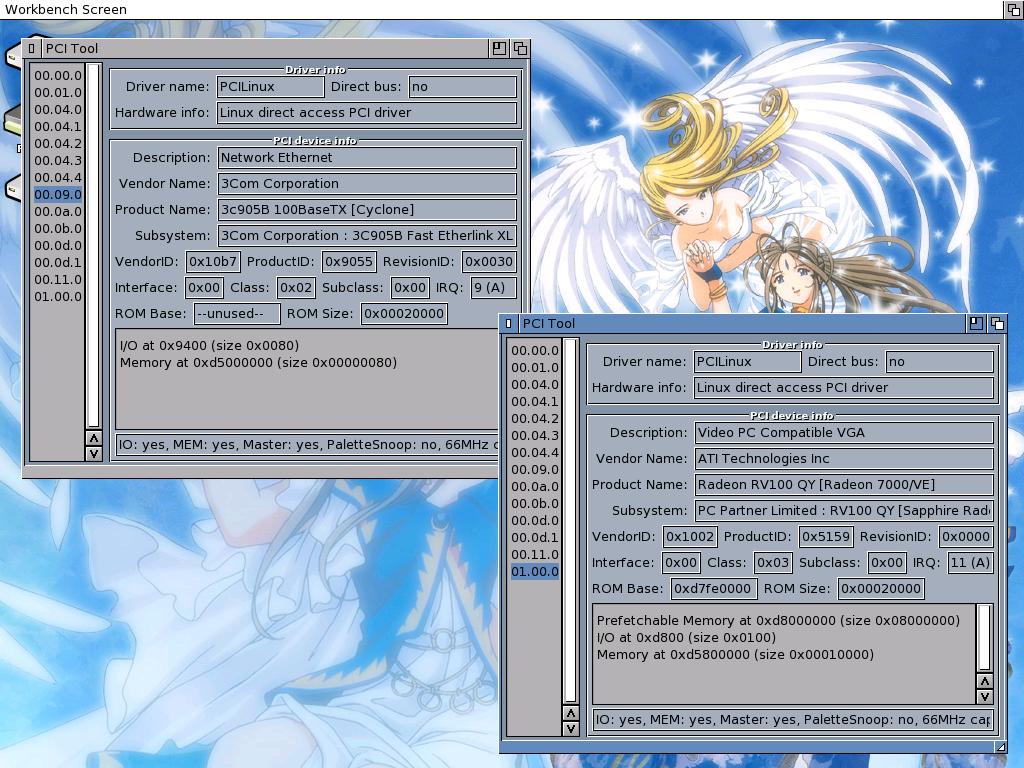Image resolution: width=1024 pixels, height=768 pixels.
Task: Click Class 0x03 field in front window
Action: coord(773,562)
